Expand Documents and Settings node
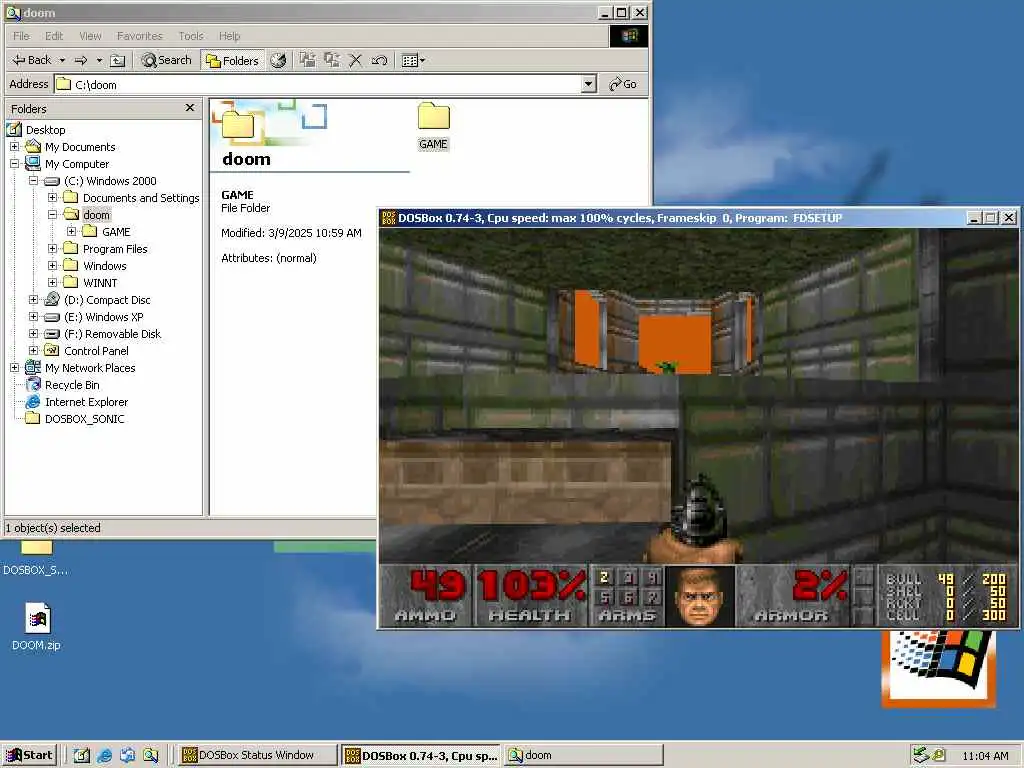1024x768 pixels. (53, 197)
